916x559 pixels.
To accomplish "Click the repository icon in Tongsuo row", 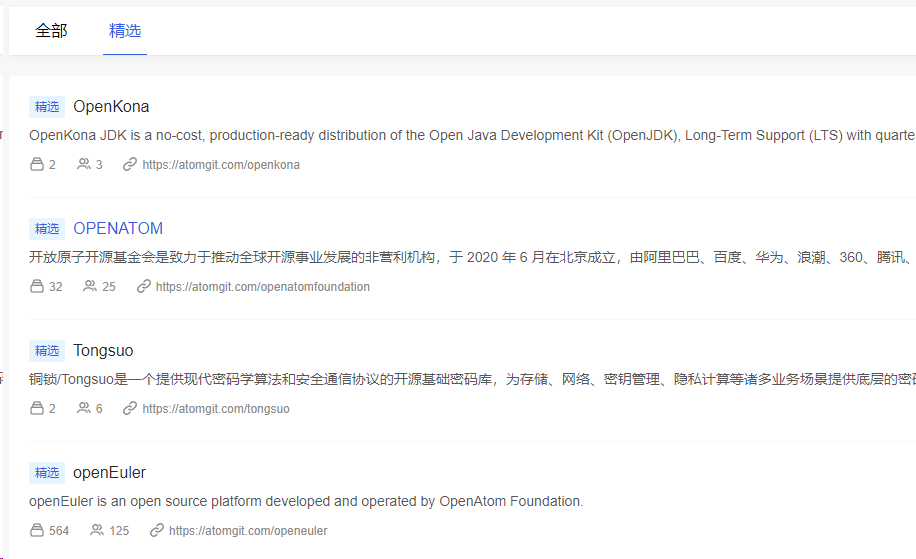I will click(37, 409).
